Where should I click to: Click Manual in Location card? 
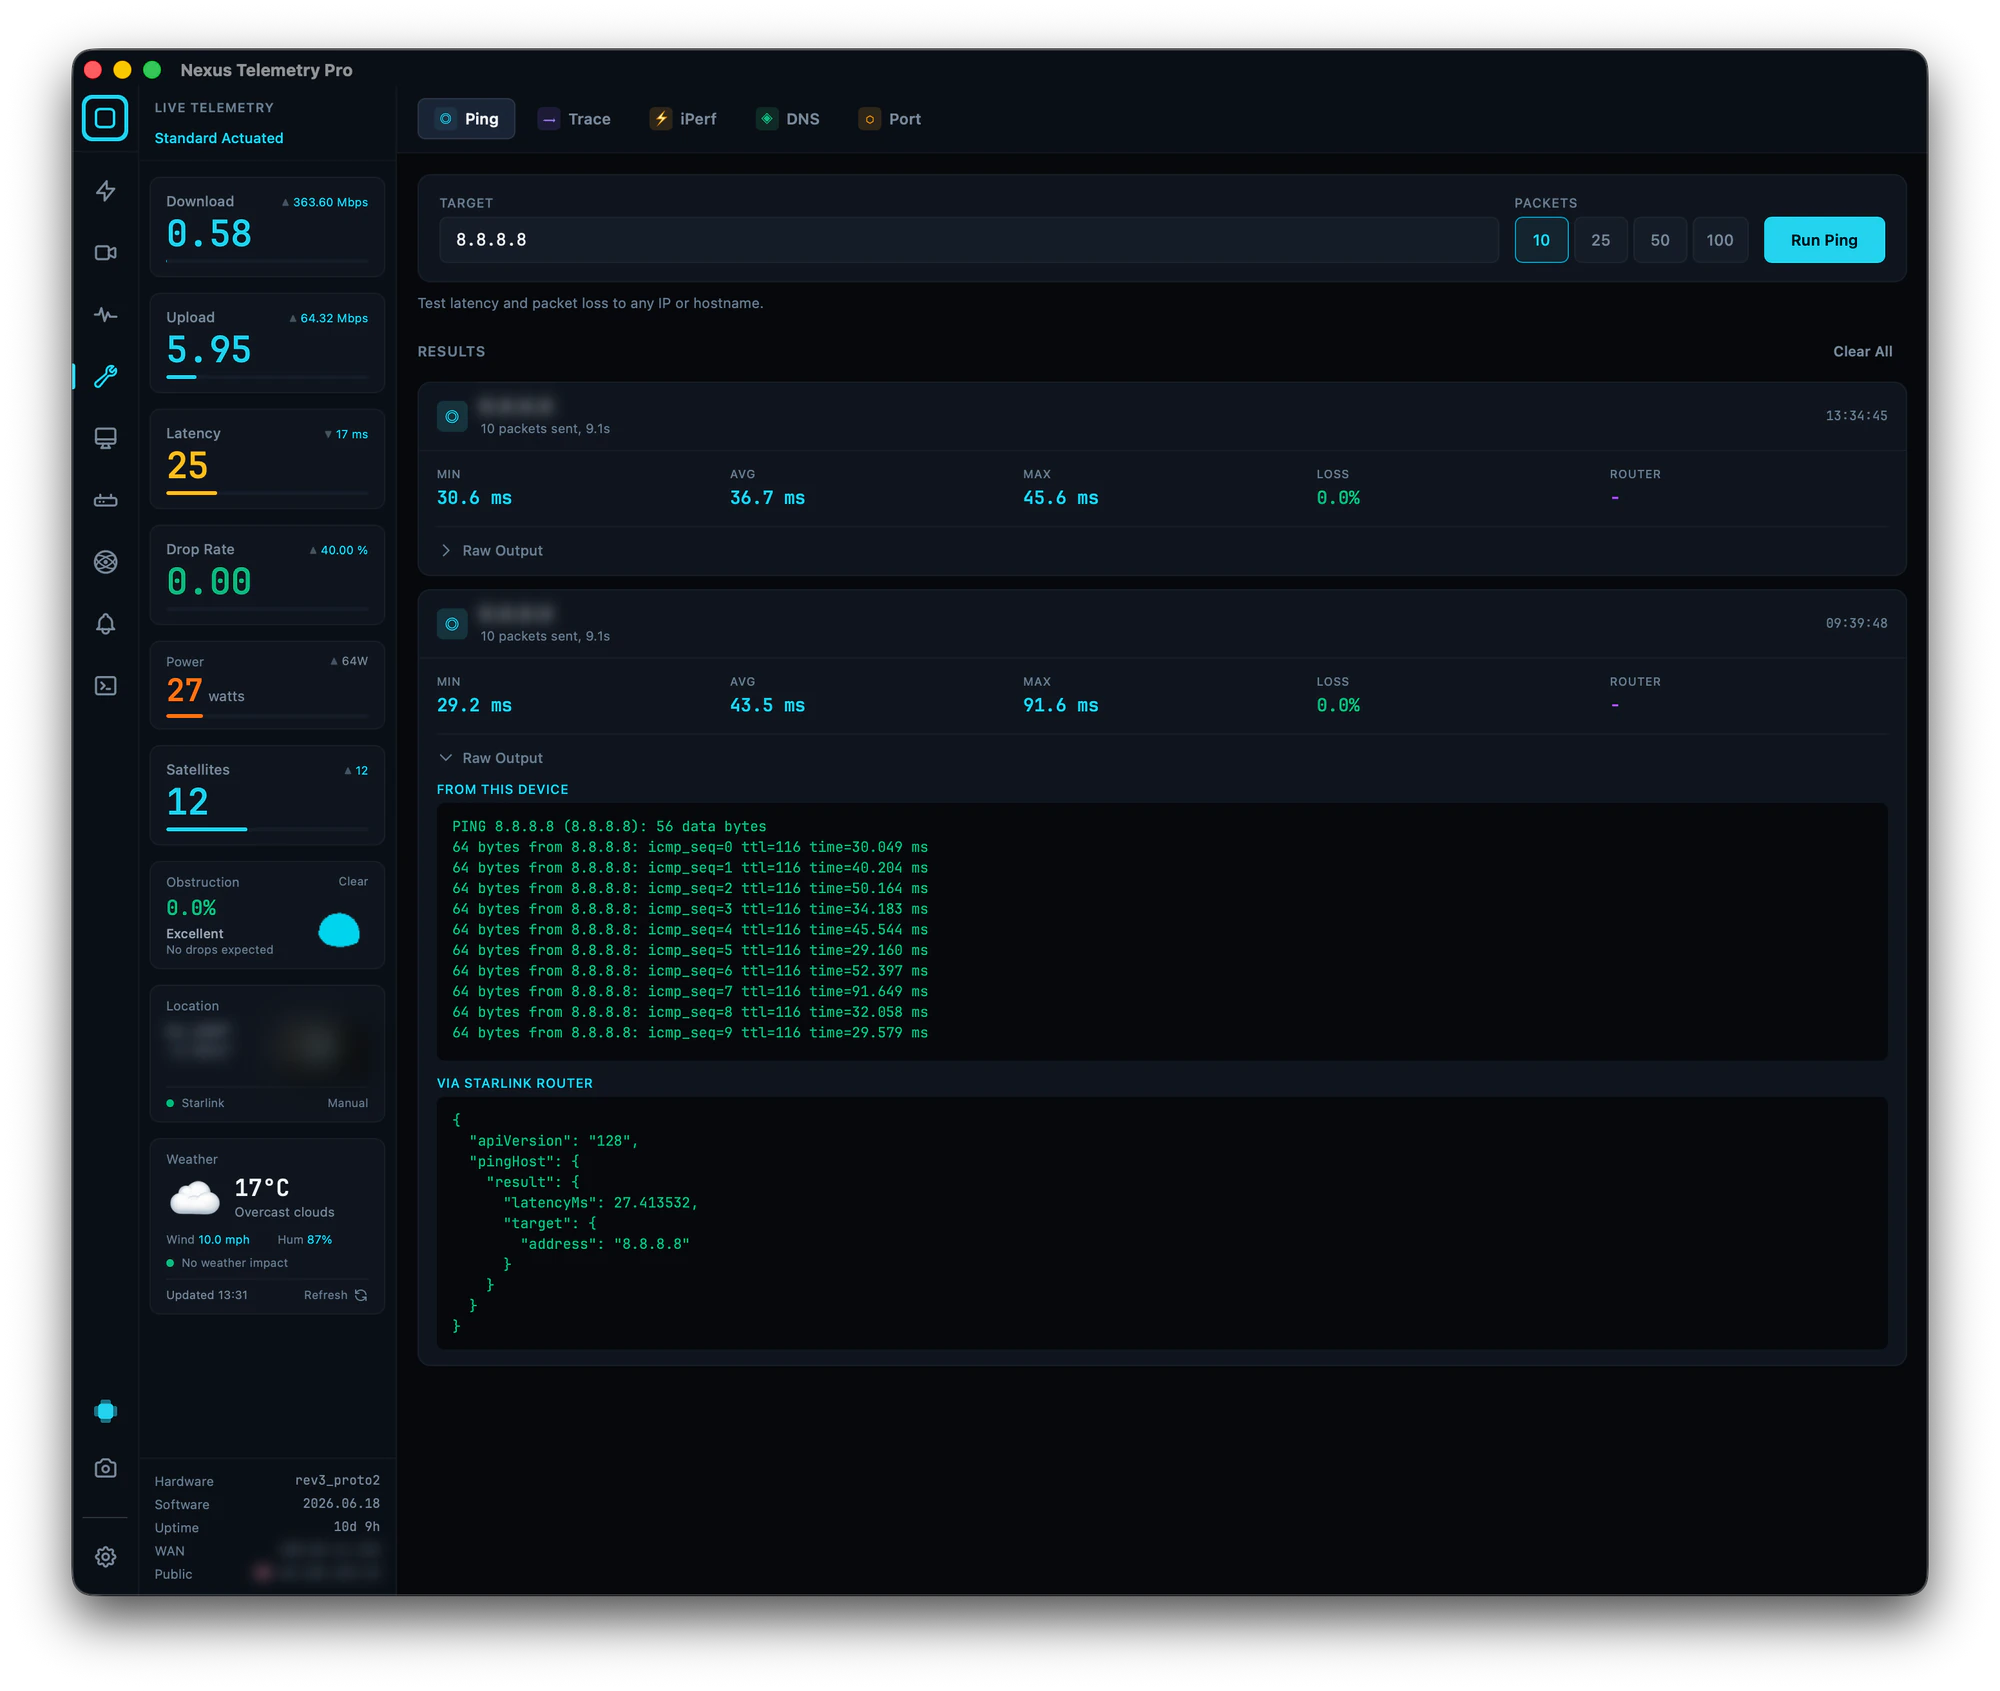[348, 1103]
